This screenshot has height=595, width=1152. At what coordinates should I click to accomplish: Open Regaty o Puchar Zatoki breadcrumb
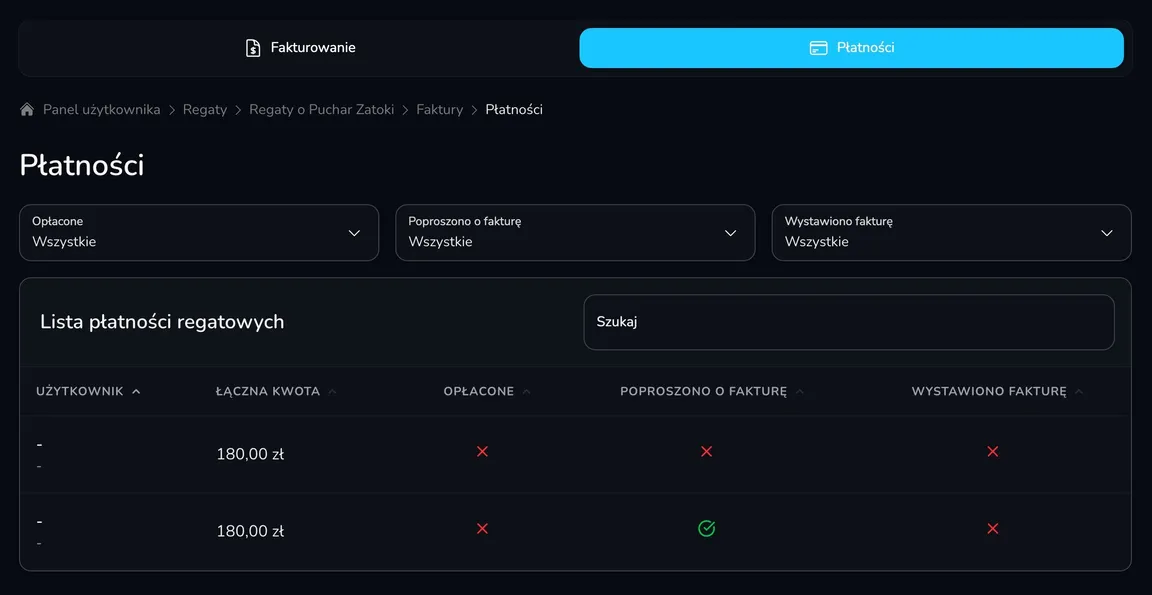coord(322,109)
